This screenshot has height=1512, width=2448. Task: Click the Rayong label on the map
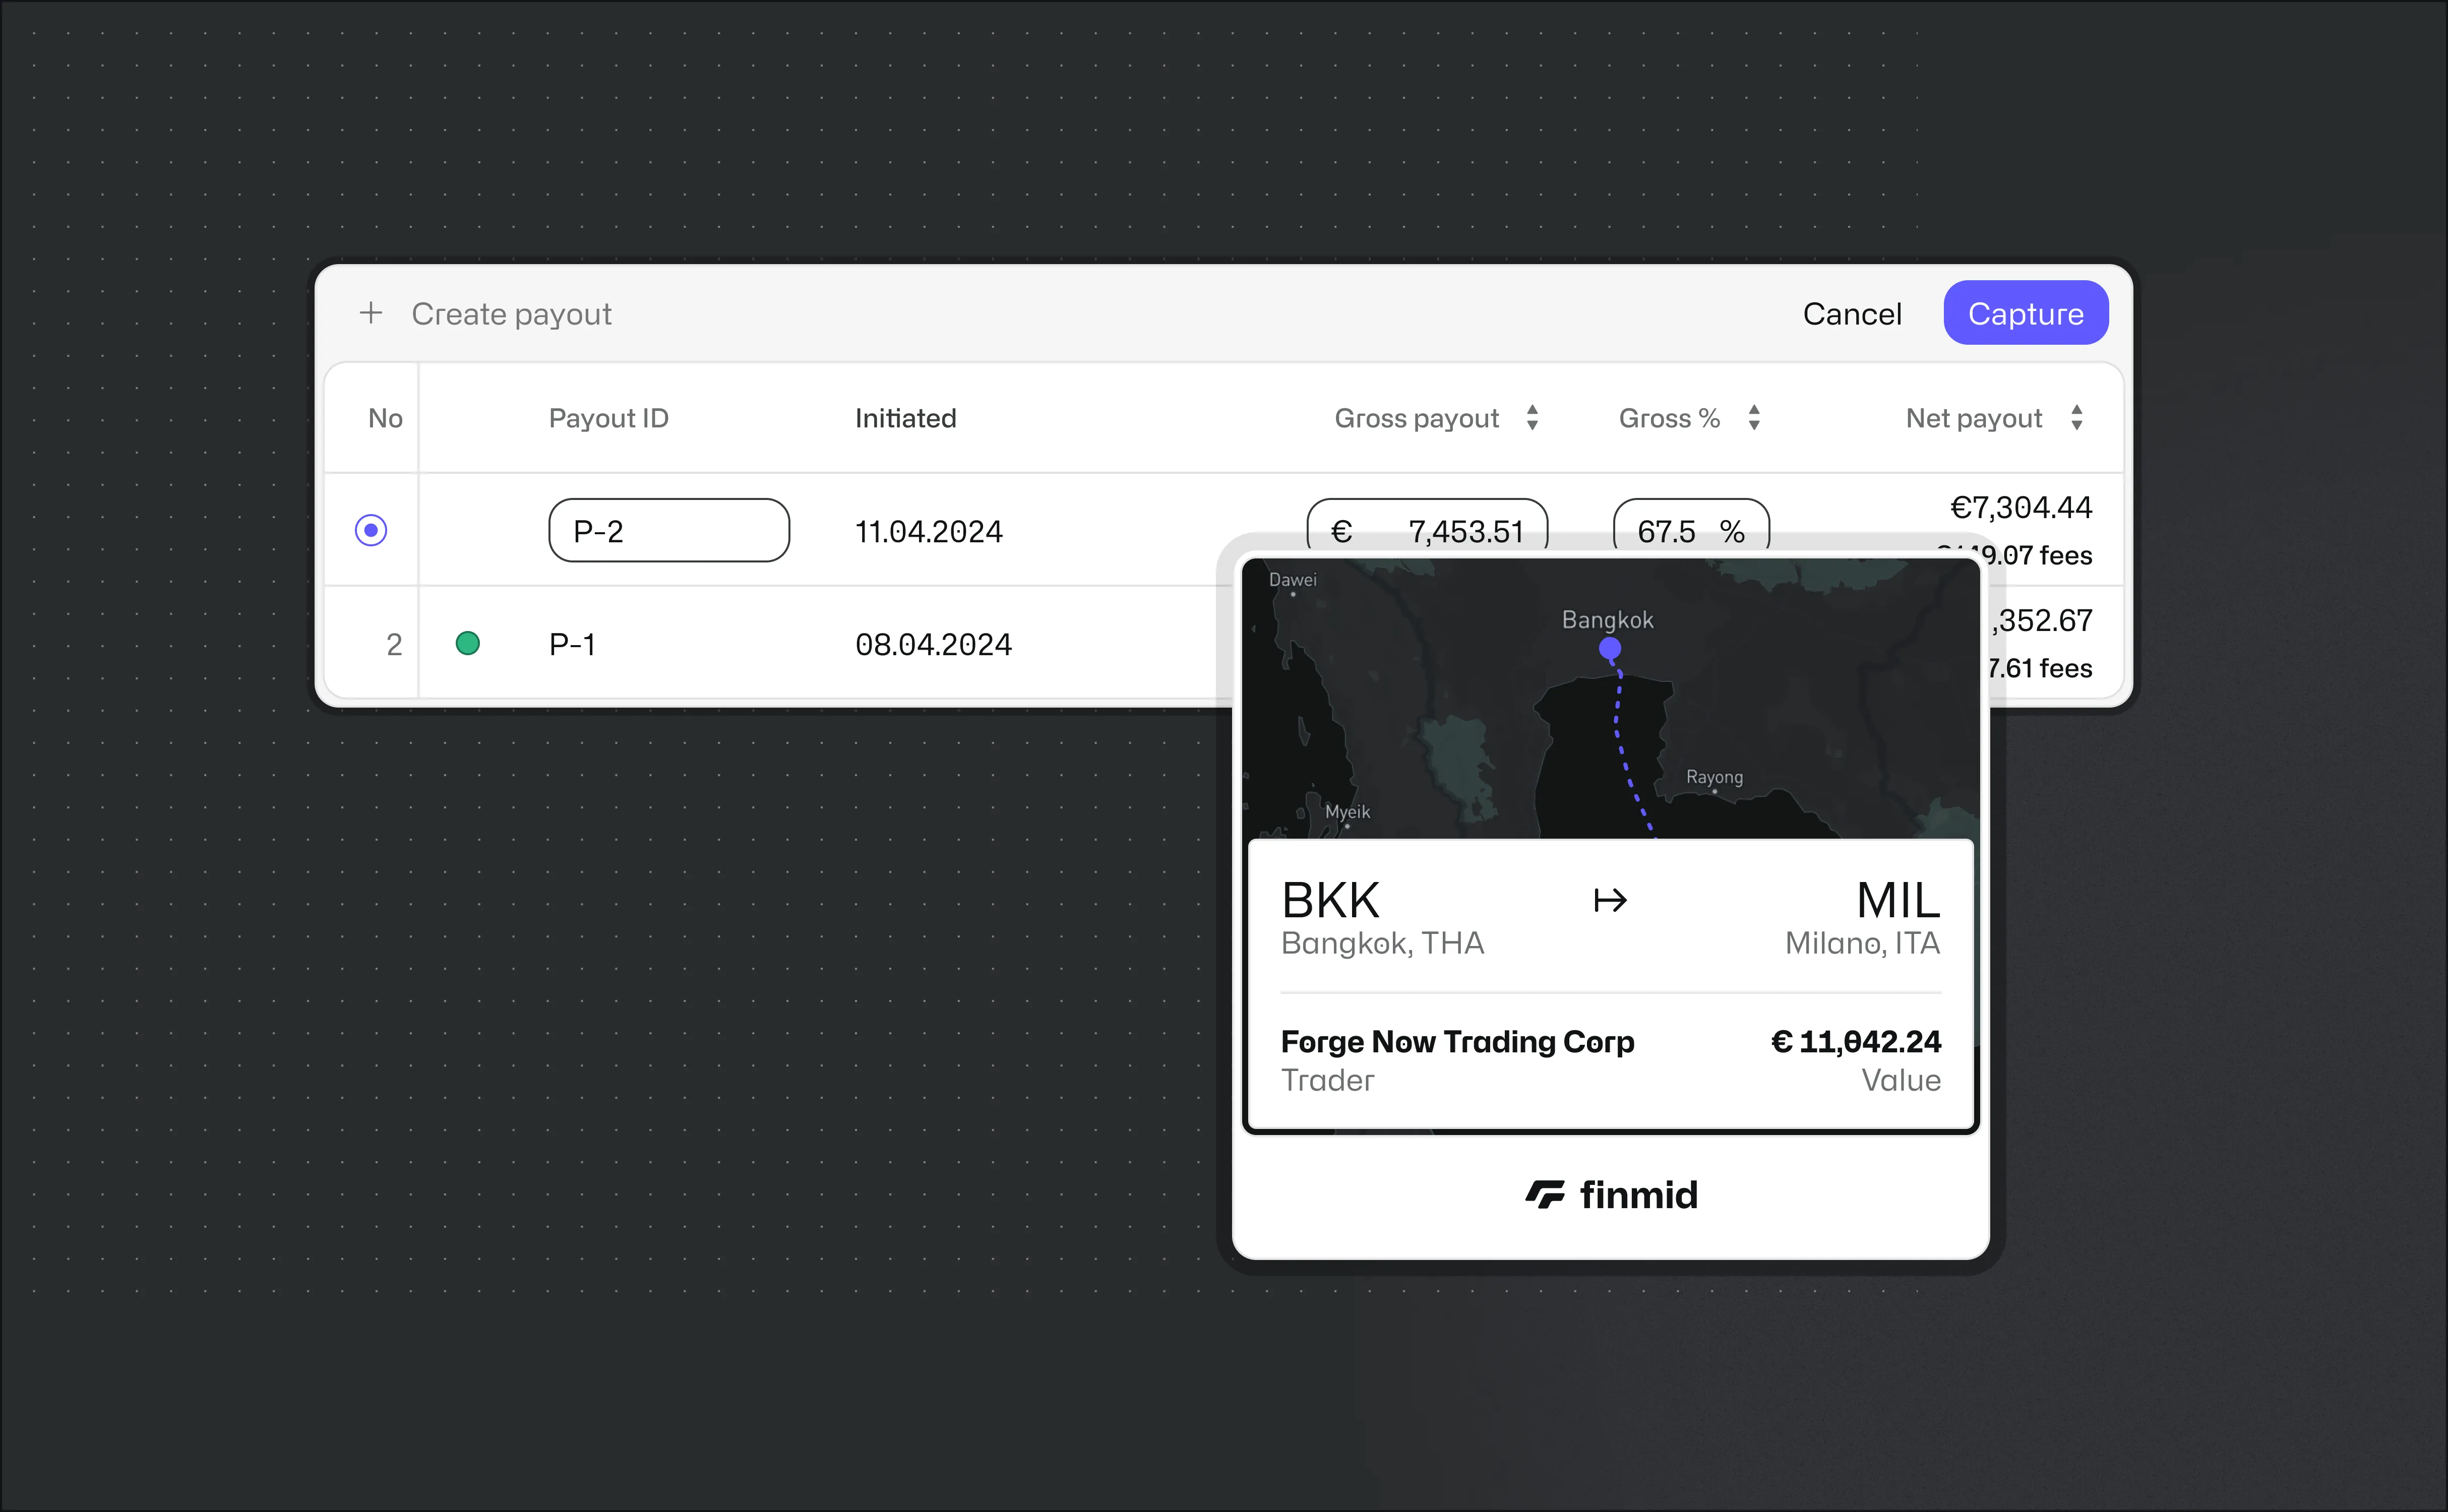click(1714, 776)
